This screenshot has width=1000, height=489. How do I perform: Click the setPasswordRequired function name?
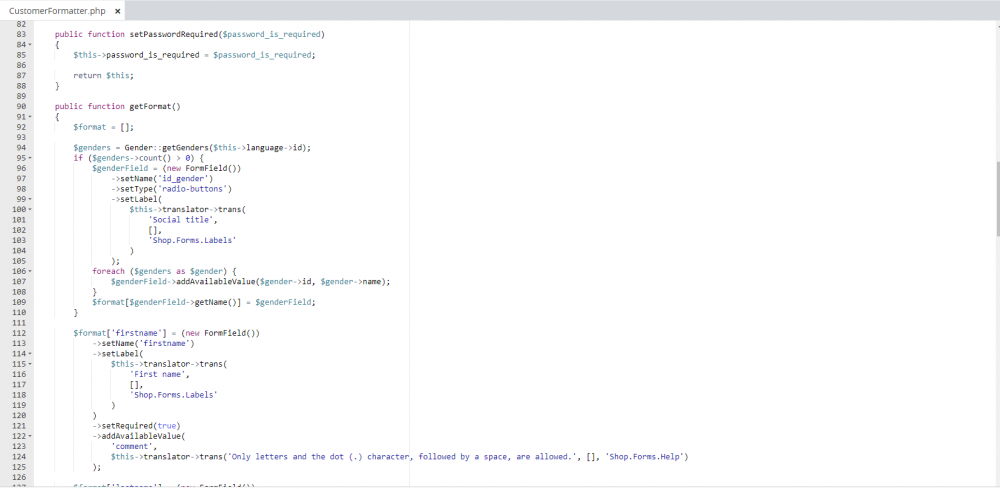click(x=173, y=34)
